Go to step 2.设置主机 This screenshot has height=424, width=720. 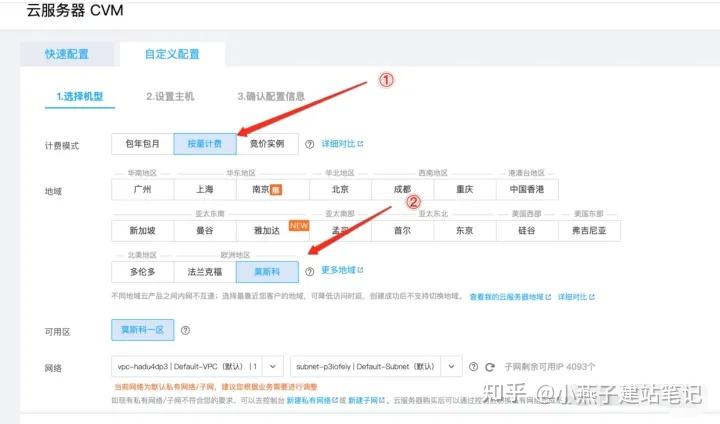coord(170,96)
